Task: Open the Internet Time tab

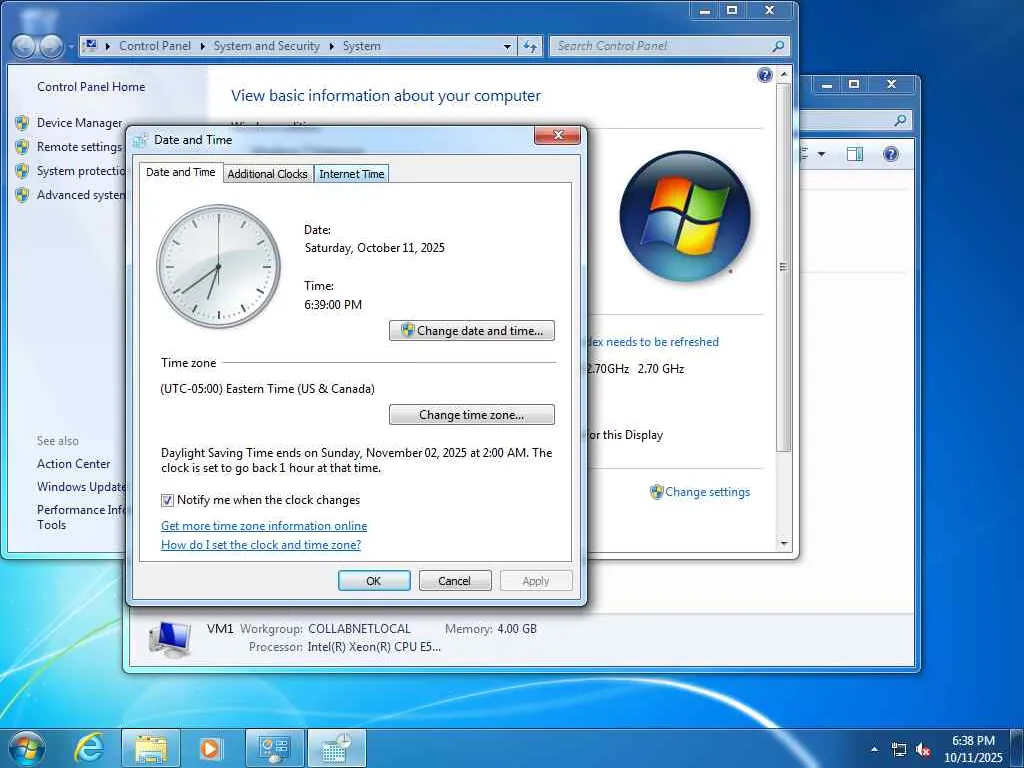Action: (351, 174)
